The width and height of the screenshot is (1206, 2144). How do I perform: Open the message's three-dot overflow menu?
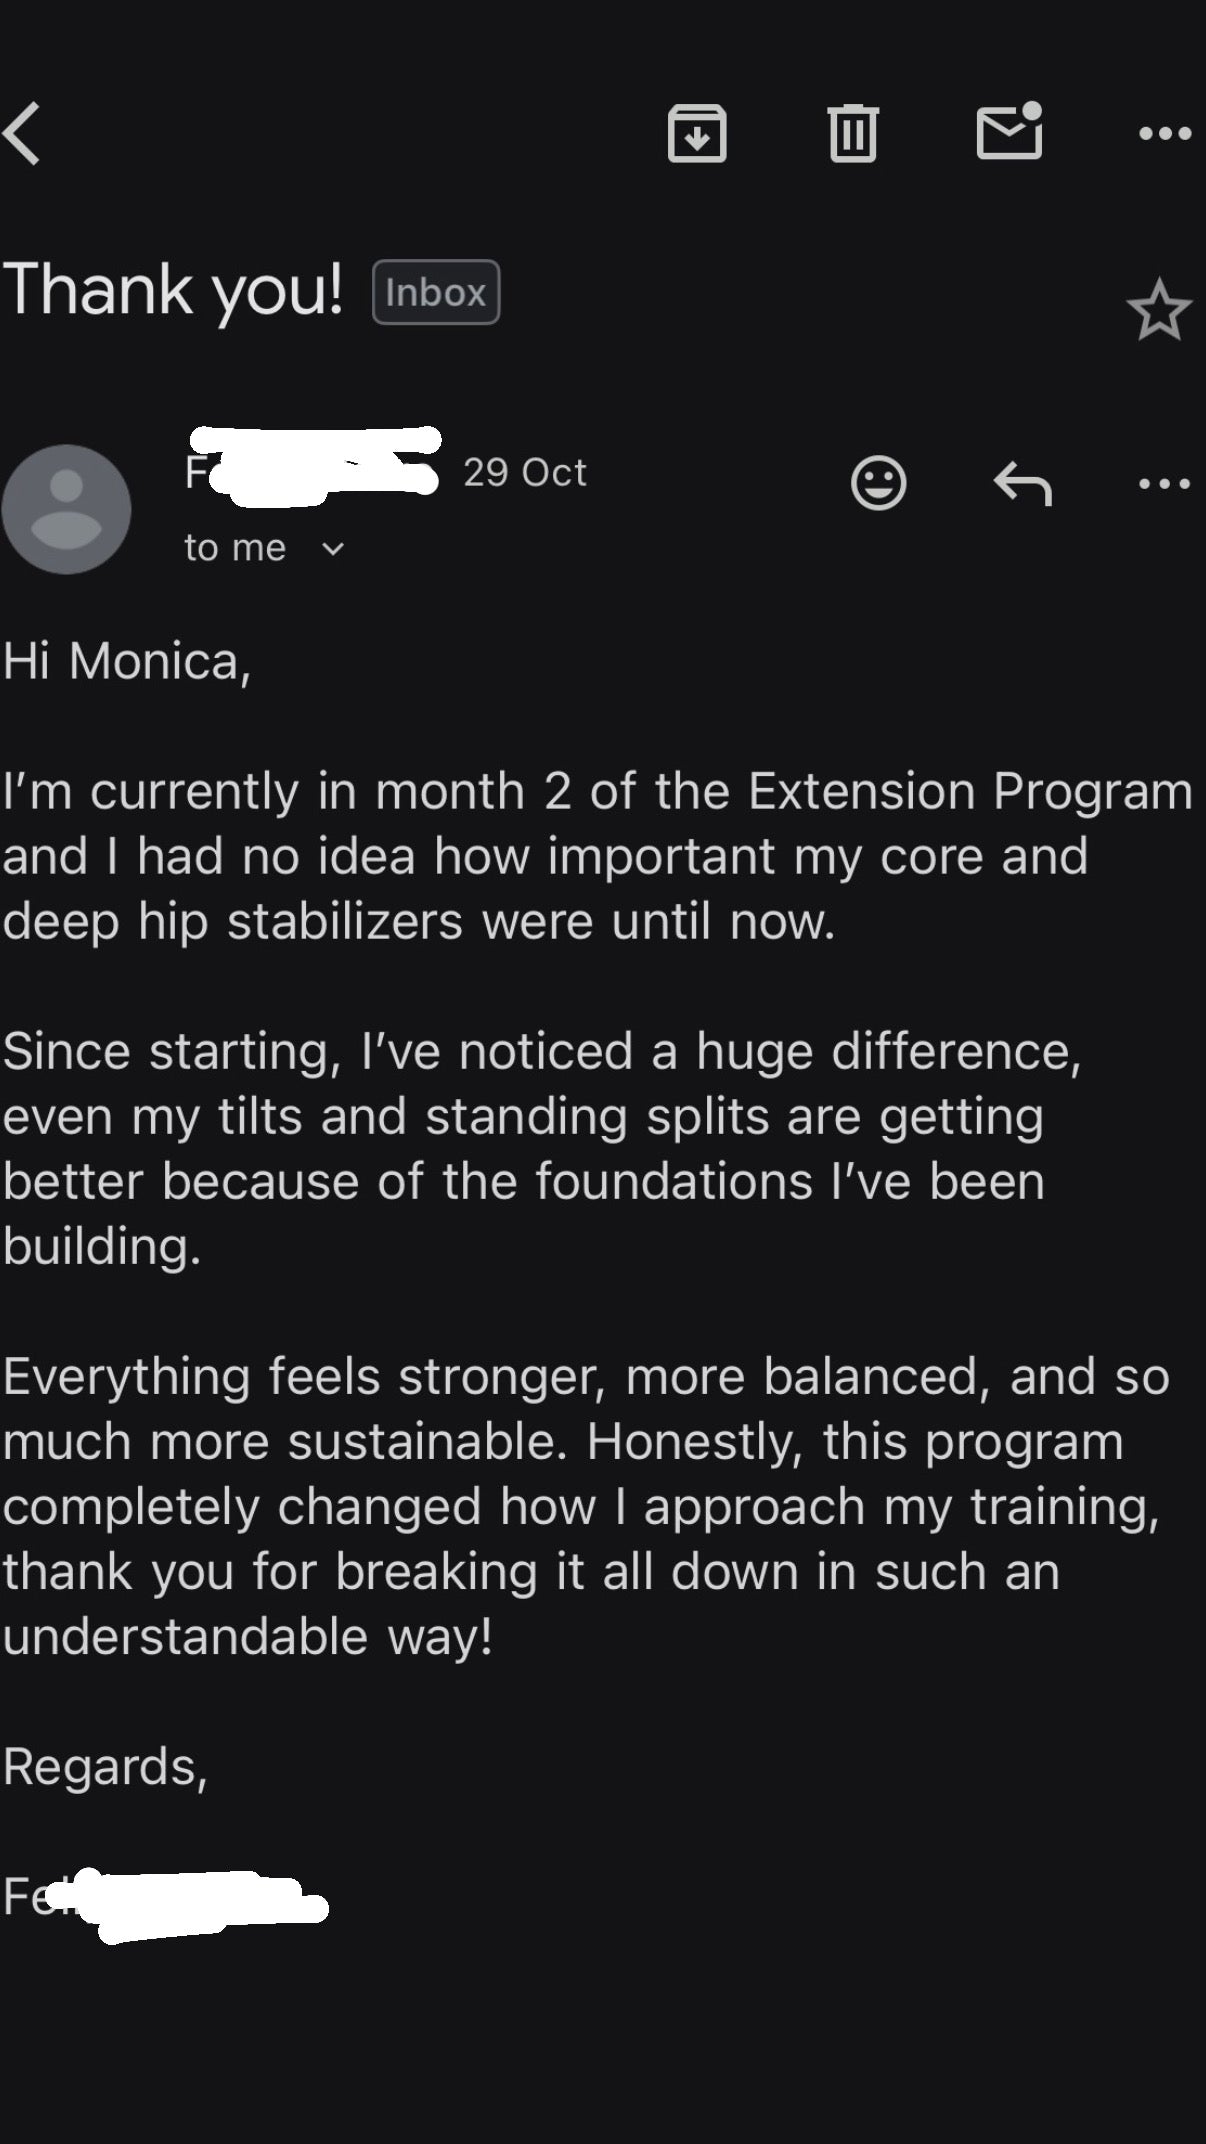tap(1165, 484)
